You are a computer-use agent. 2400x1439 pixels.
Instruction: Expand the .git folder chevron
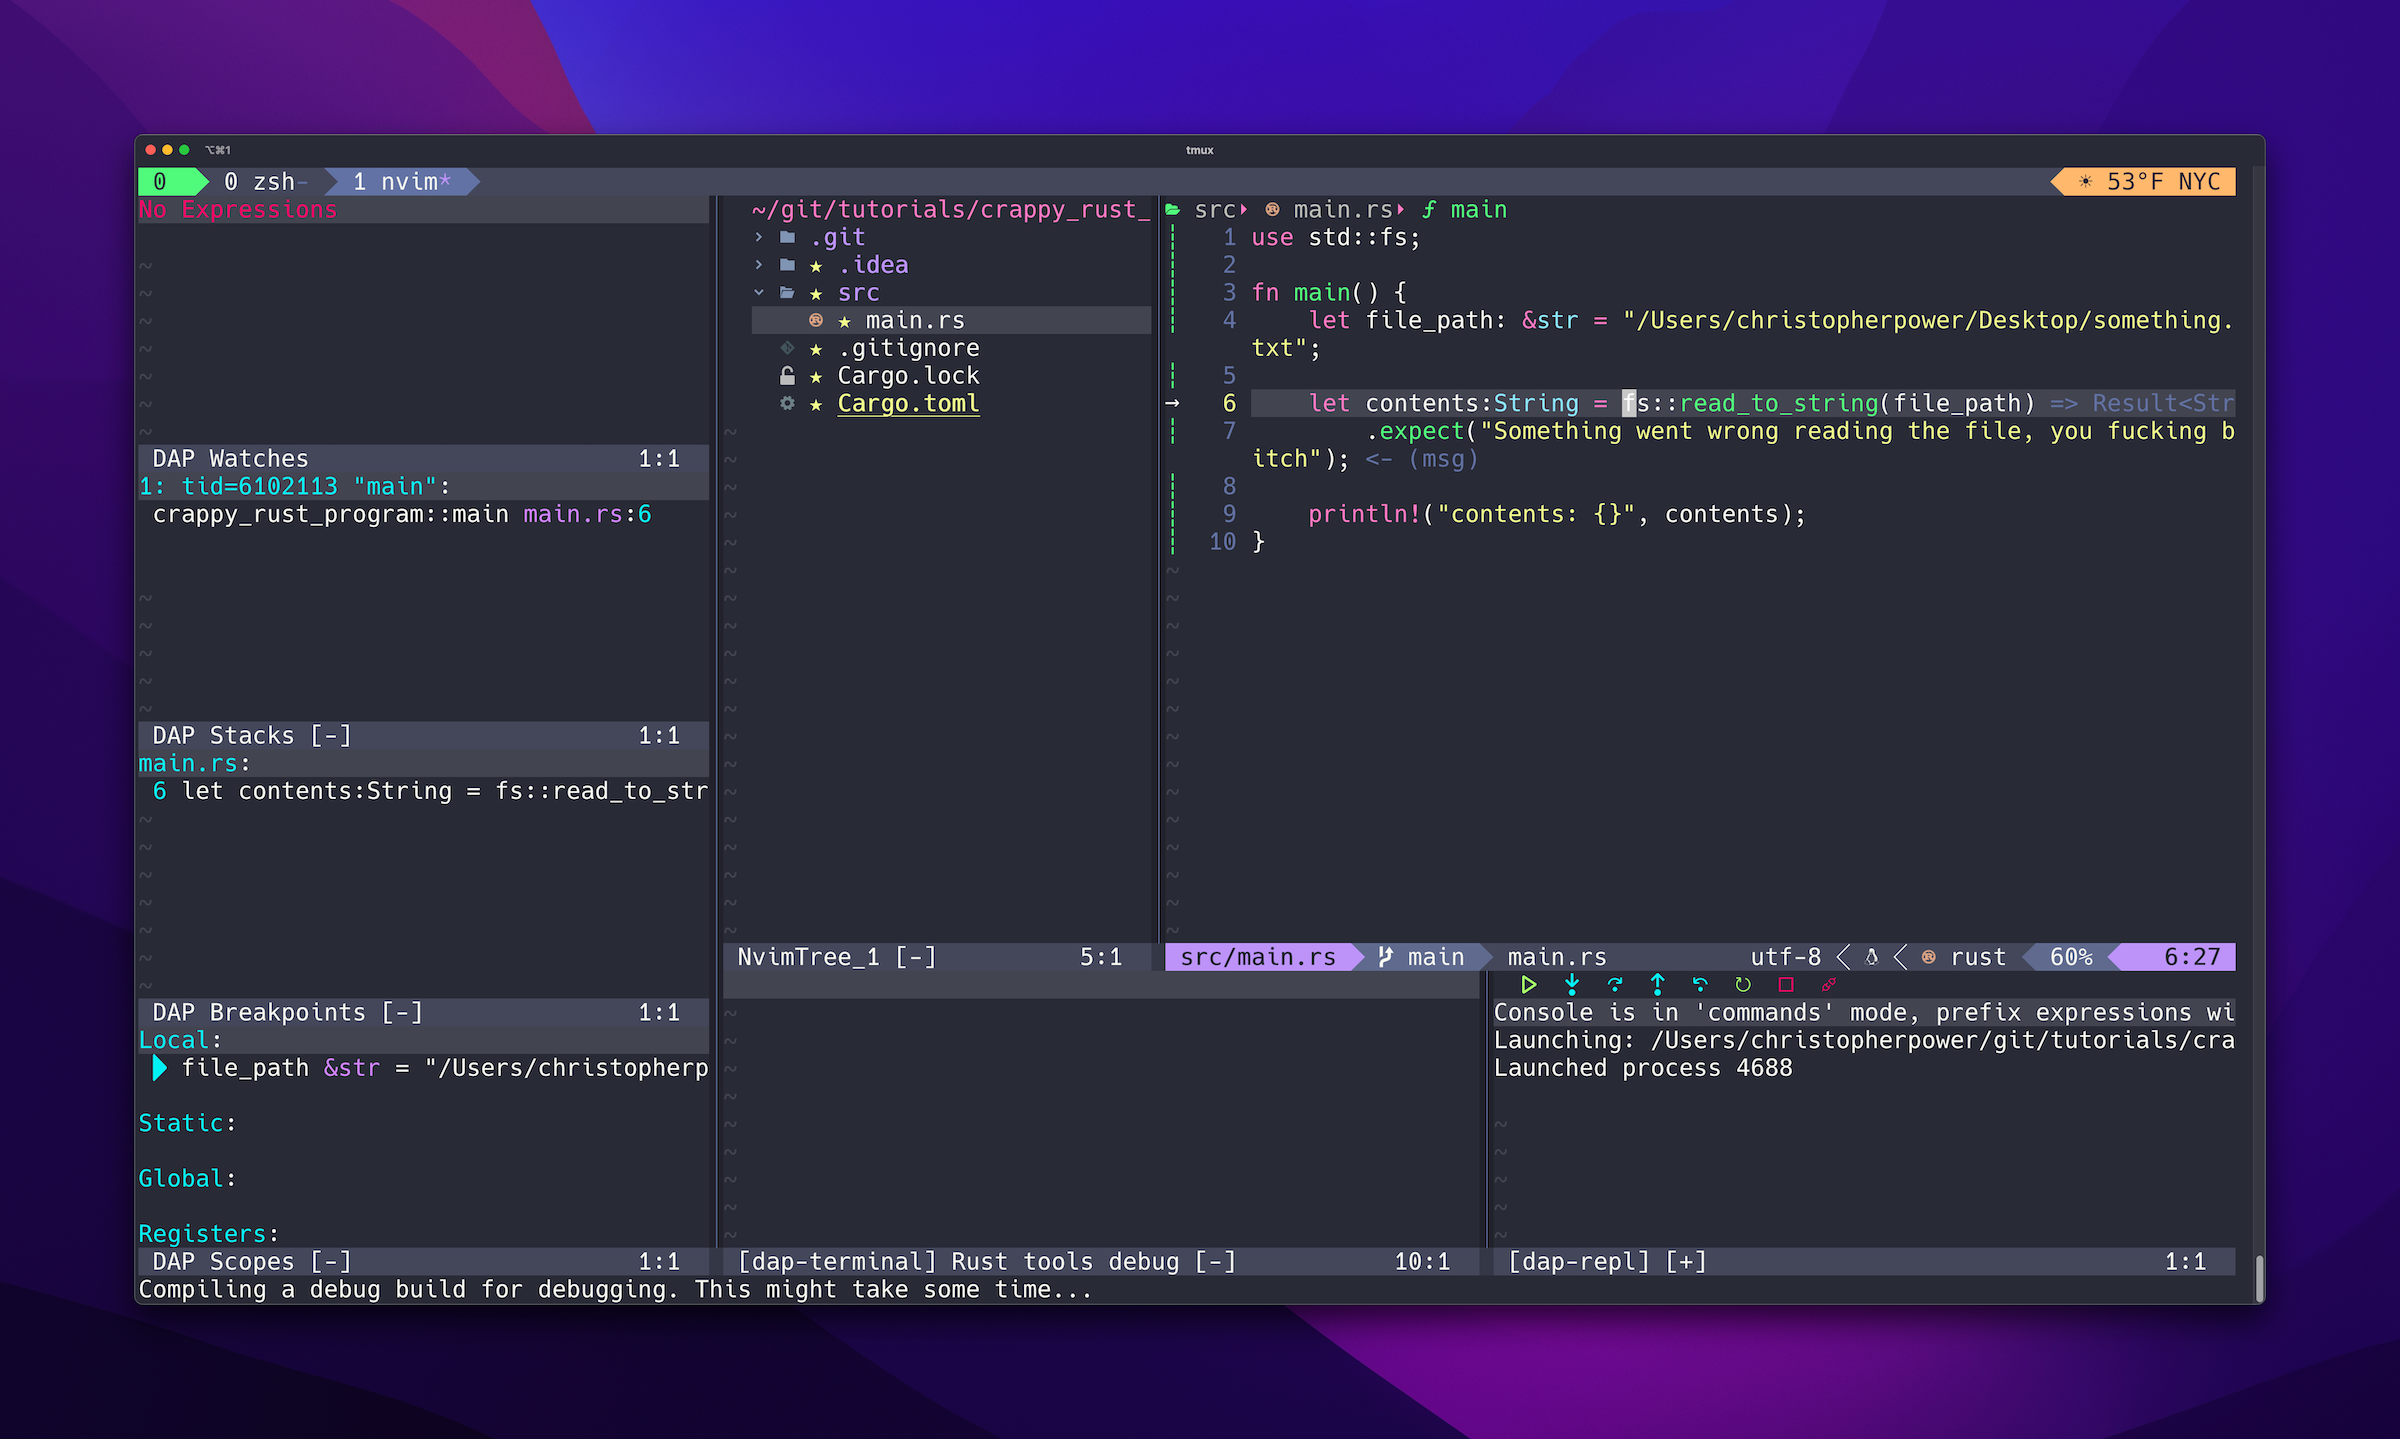point(759,237)
